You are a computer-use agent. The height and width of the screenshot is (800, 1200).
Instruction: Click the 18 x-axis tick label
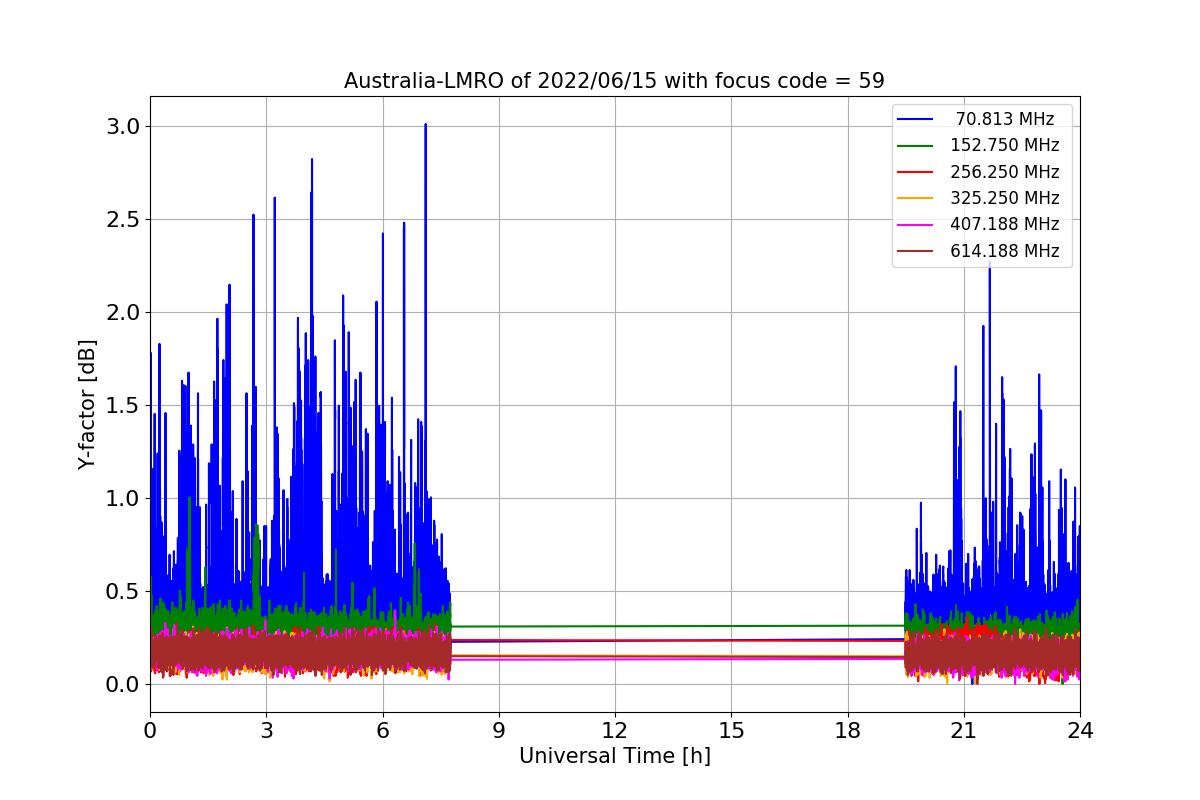pyautogui.click(x=847, y=731)
